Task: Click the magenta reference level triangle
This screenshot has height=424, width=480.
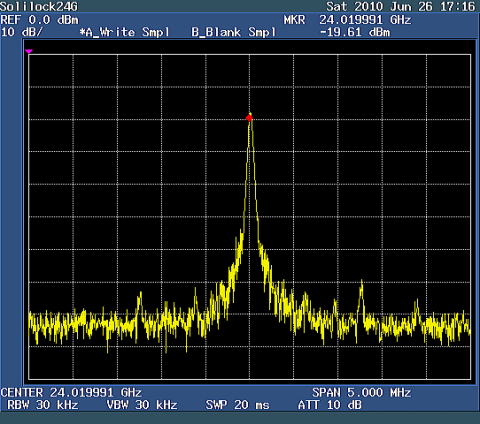Action: (29, 51)
